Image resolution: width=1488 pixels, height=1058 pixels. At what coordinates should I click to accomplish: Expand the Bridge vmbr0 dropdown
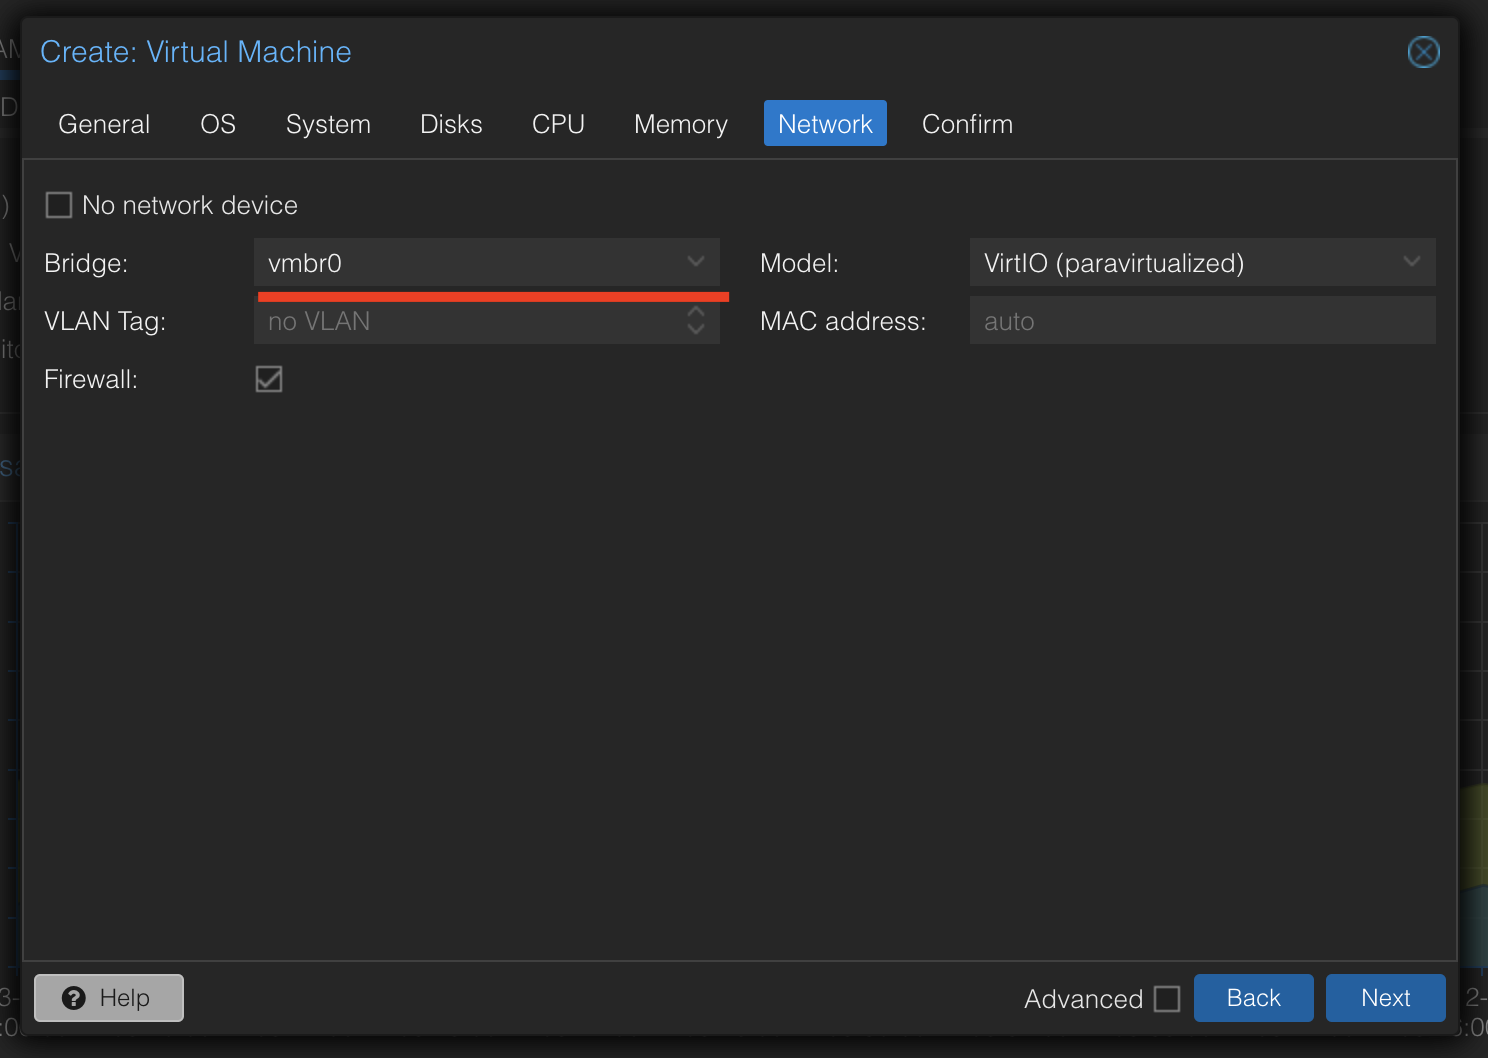coord(696,262)
